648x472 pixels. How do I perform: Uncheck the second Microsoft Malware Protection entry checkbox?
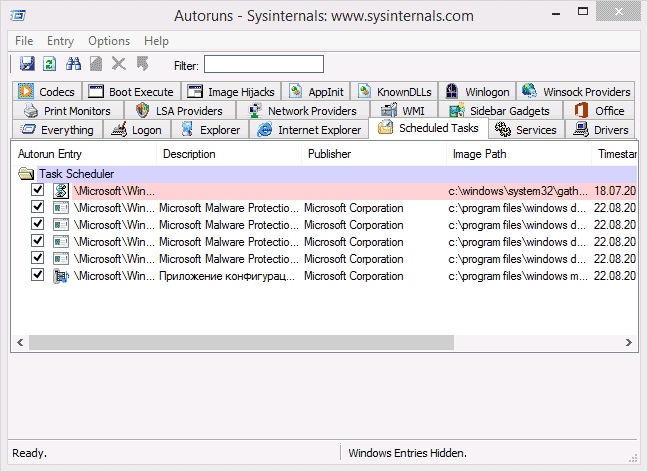(38, 224)
